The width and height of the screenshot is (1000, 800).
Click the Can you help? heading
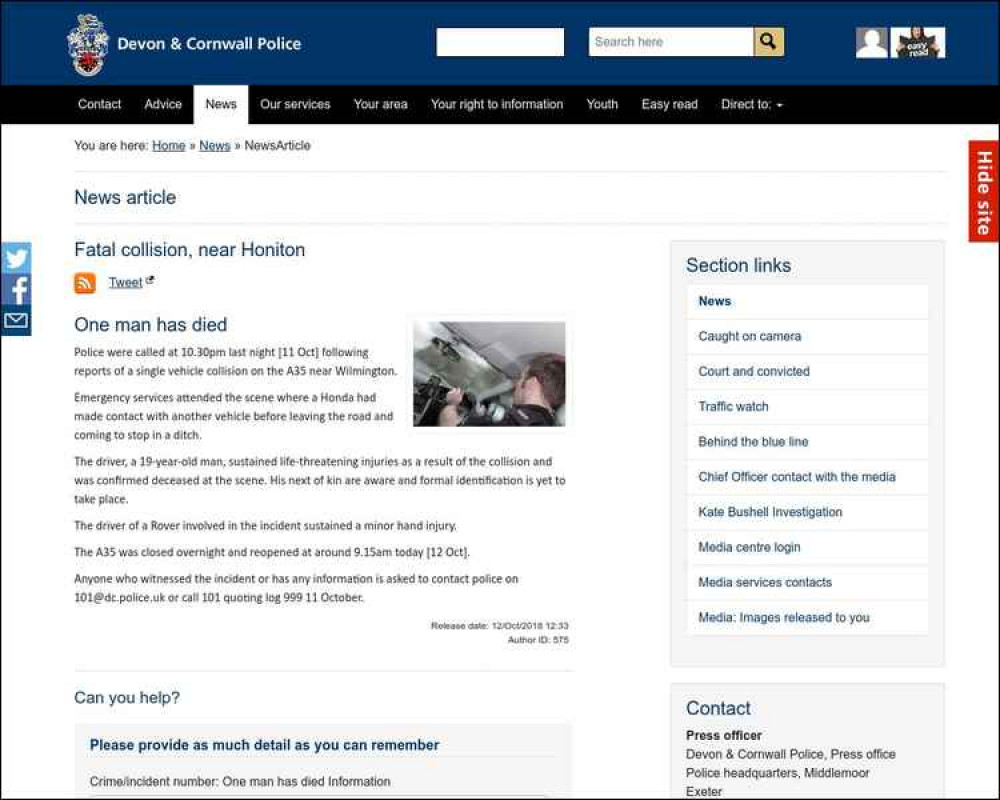[x=127, y=697]
